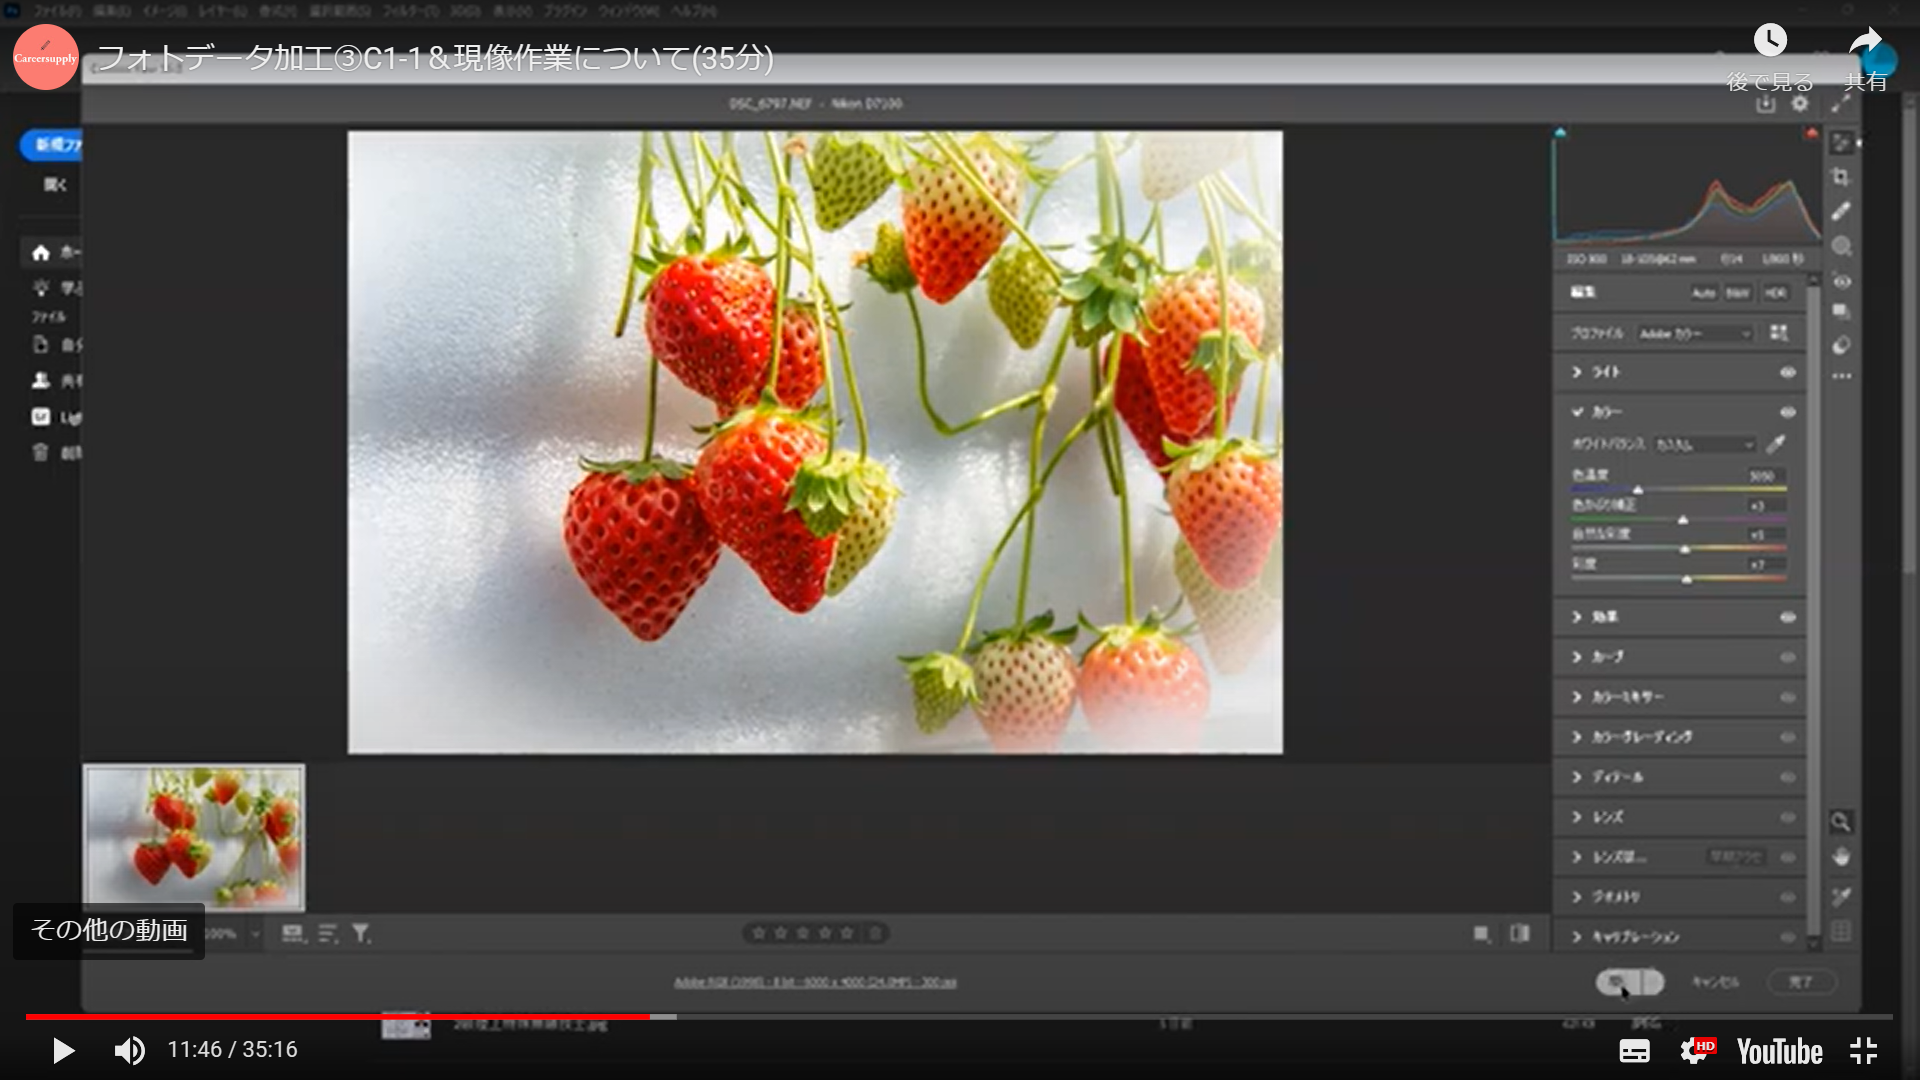Toggle before/after comparison view icon
This screenshot has width=1920, height=1080.
tap(1519, 933)
